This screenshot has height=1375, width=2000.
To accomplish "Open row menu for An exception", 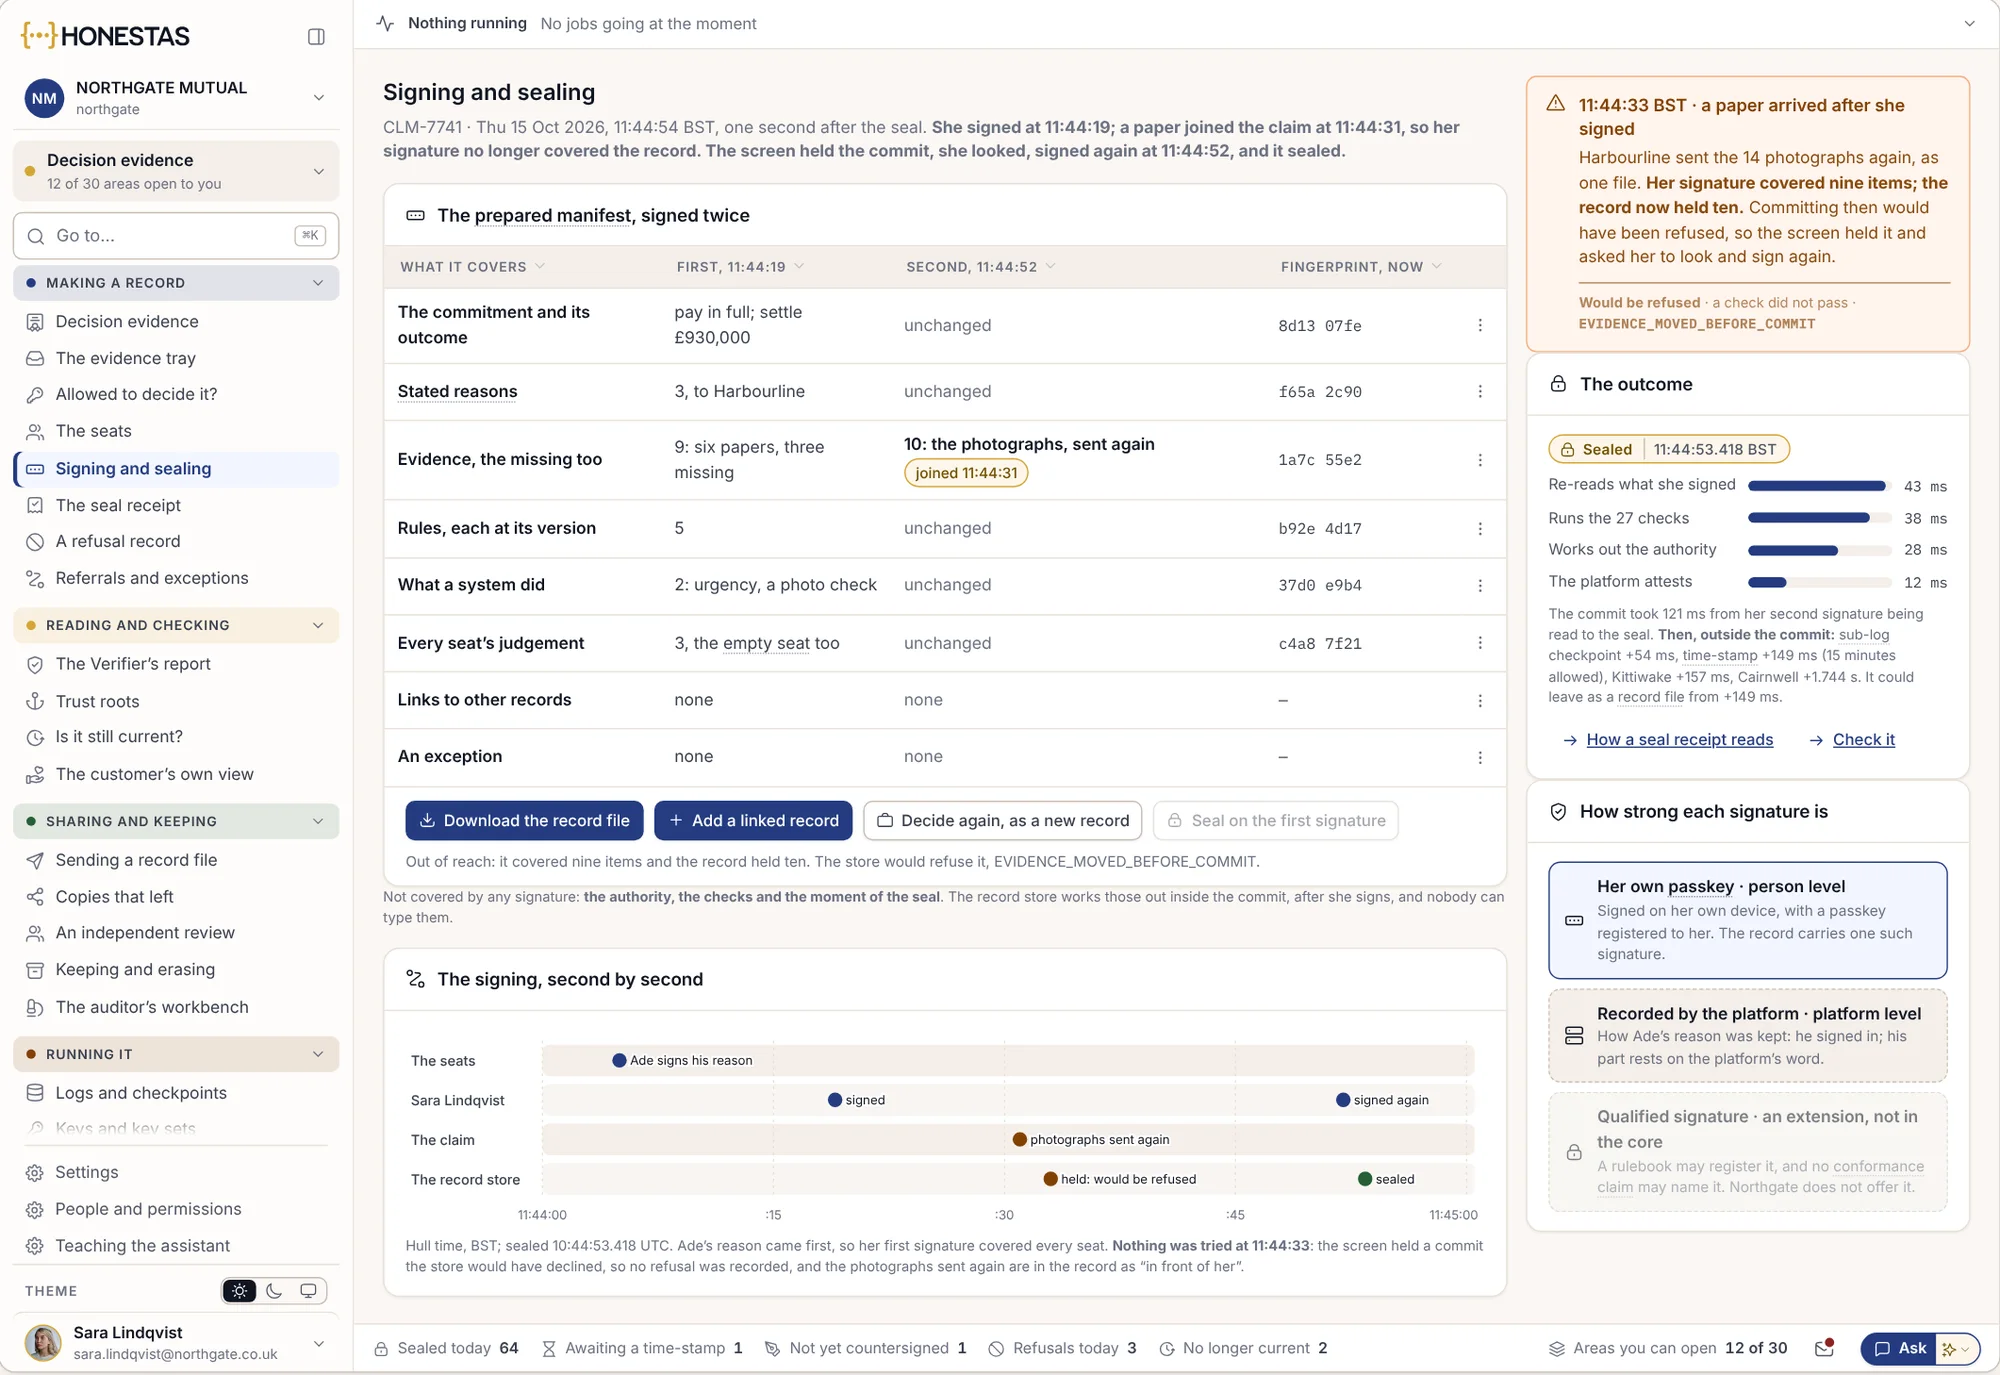I will (x=1480, y=757).
